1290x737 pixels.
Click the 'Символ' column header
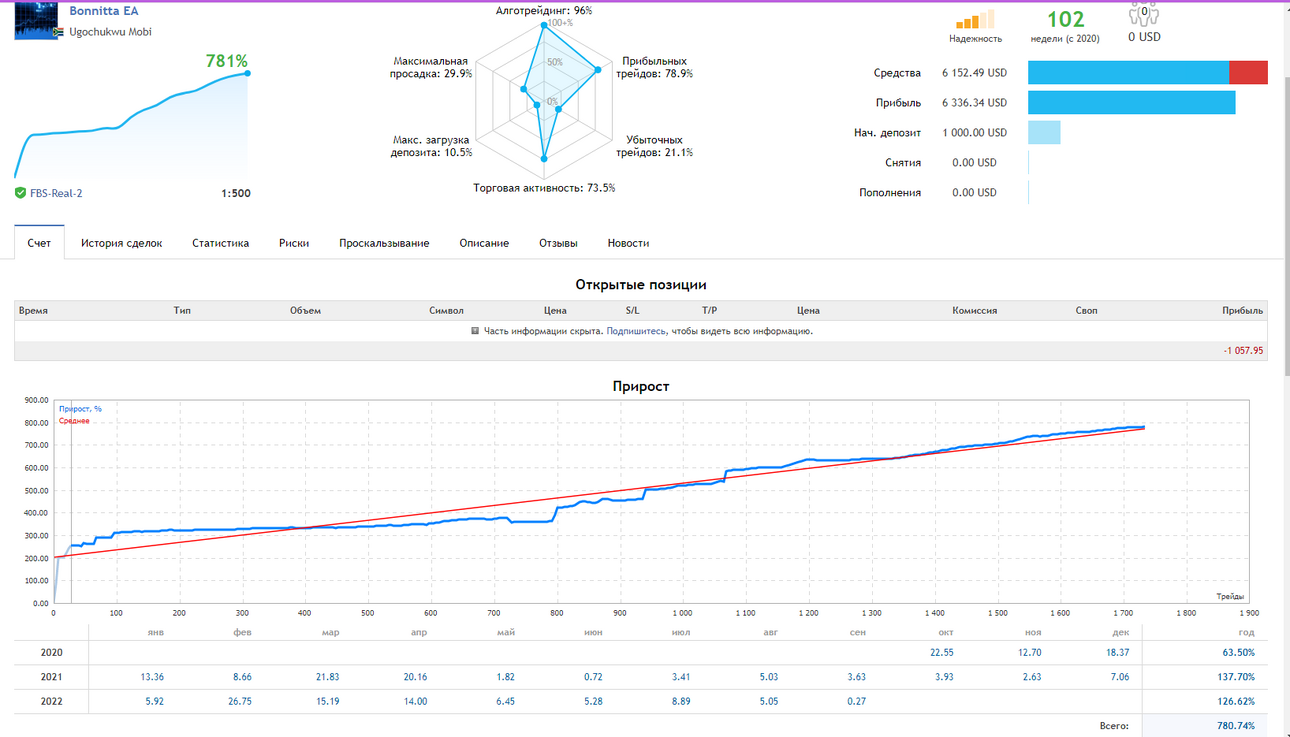coord(446,310)
